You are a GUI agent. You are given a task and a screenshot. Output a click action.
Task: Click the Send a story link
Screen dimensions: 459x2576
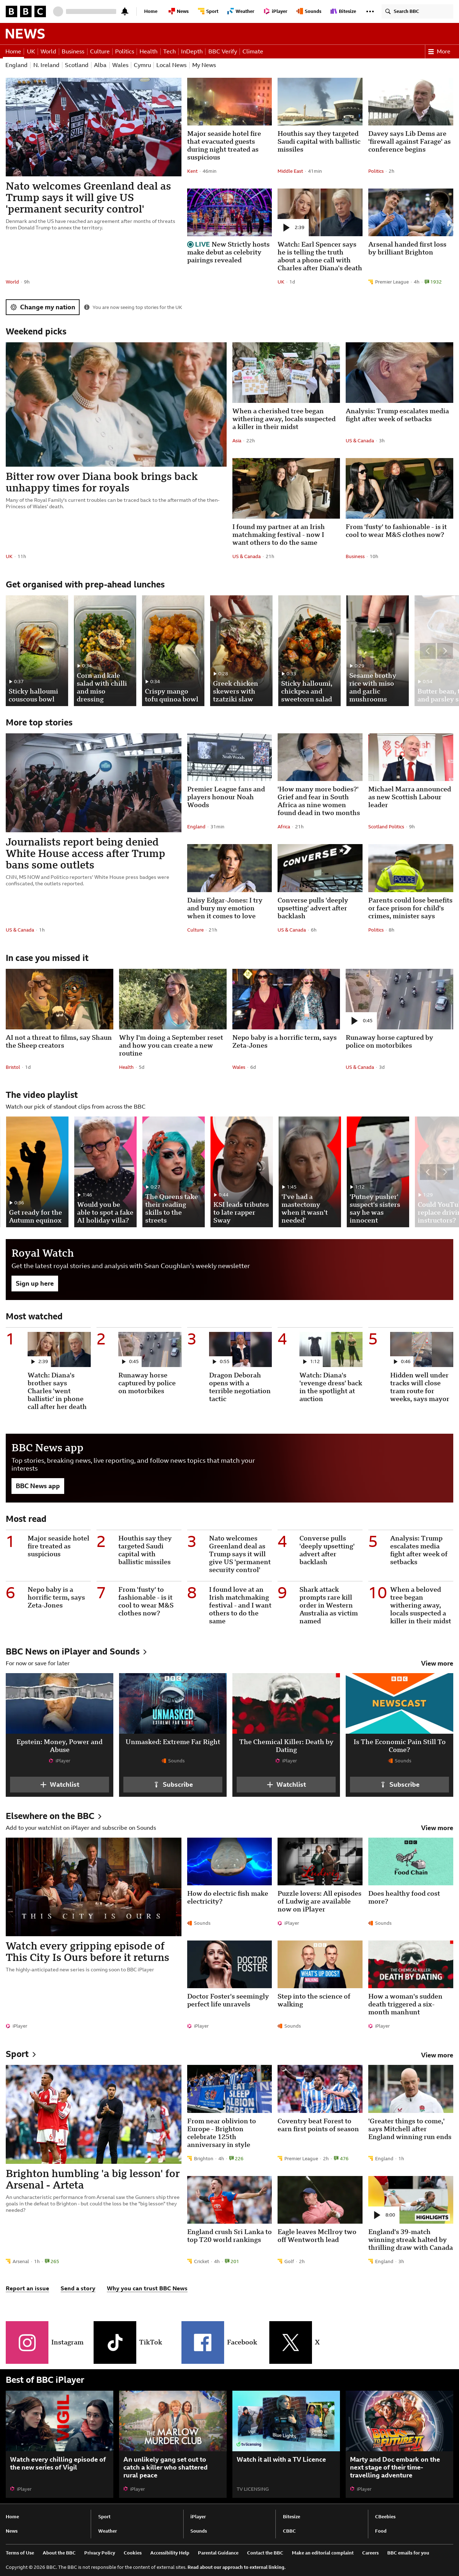(78, 2288)
